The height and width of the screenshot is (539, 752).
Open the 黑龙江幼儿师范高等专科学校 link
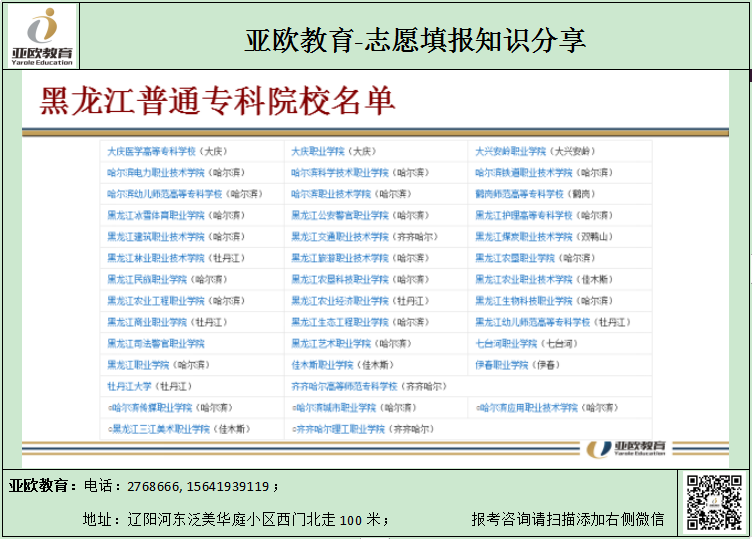click(532, 322)
